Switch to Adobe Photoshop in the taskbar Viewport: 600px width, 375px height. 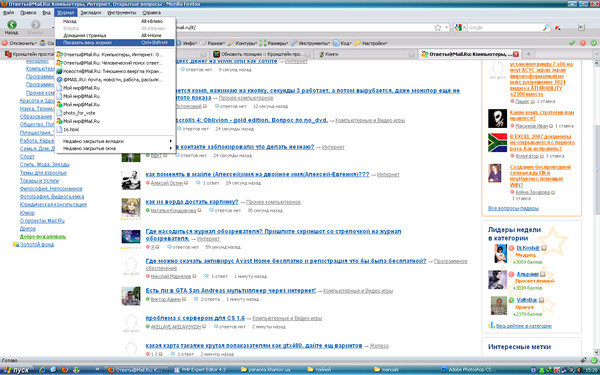pos(468,370)
